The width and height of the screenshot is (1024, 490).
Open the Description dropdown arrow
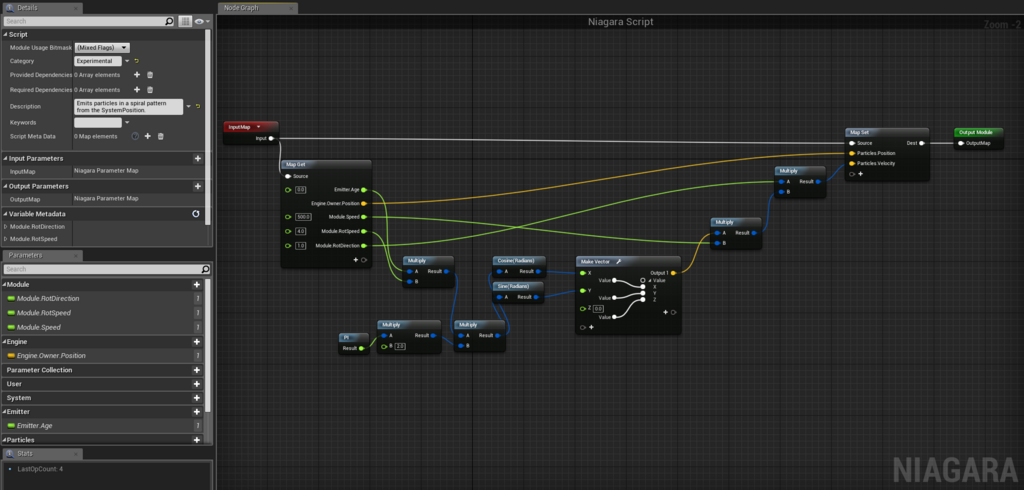(188, 106)
